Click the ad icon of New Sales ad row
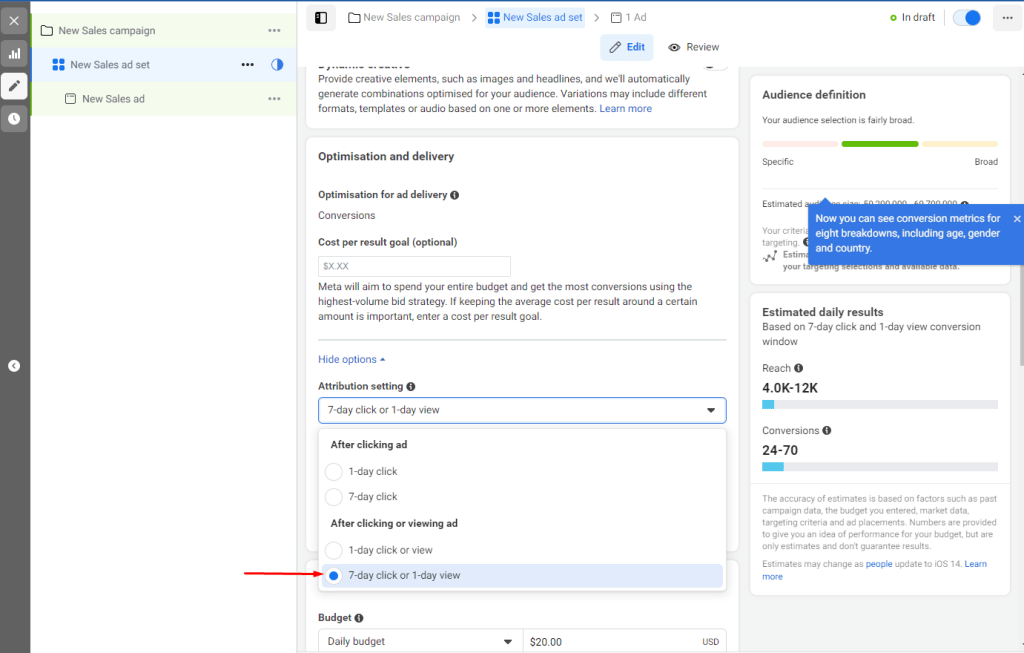Screen dimensions: 1024x653 coord(71,99)
